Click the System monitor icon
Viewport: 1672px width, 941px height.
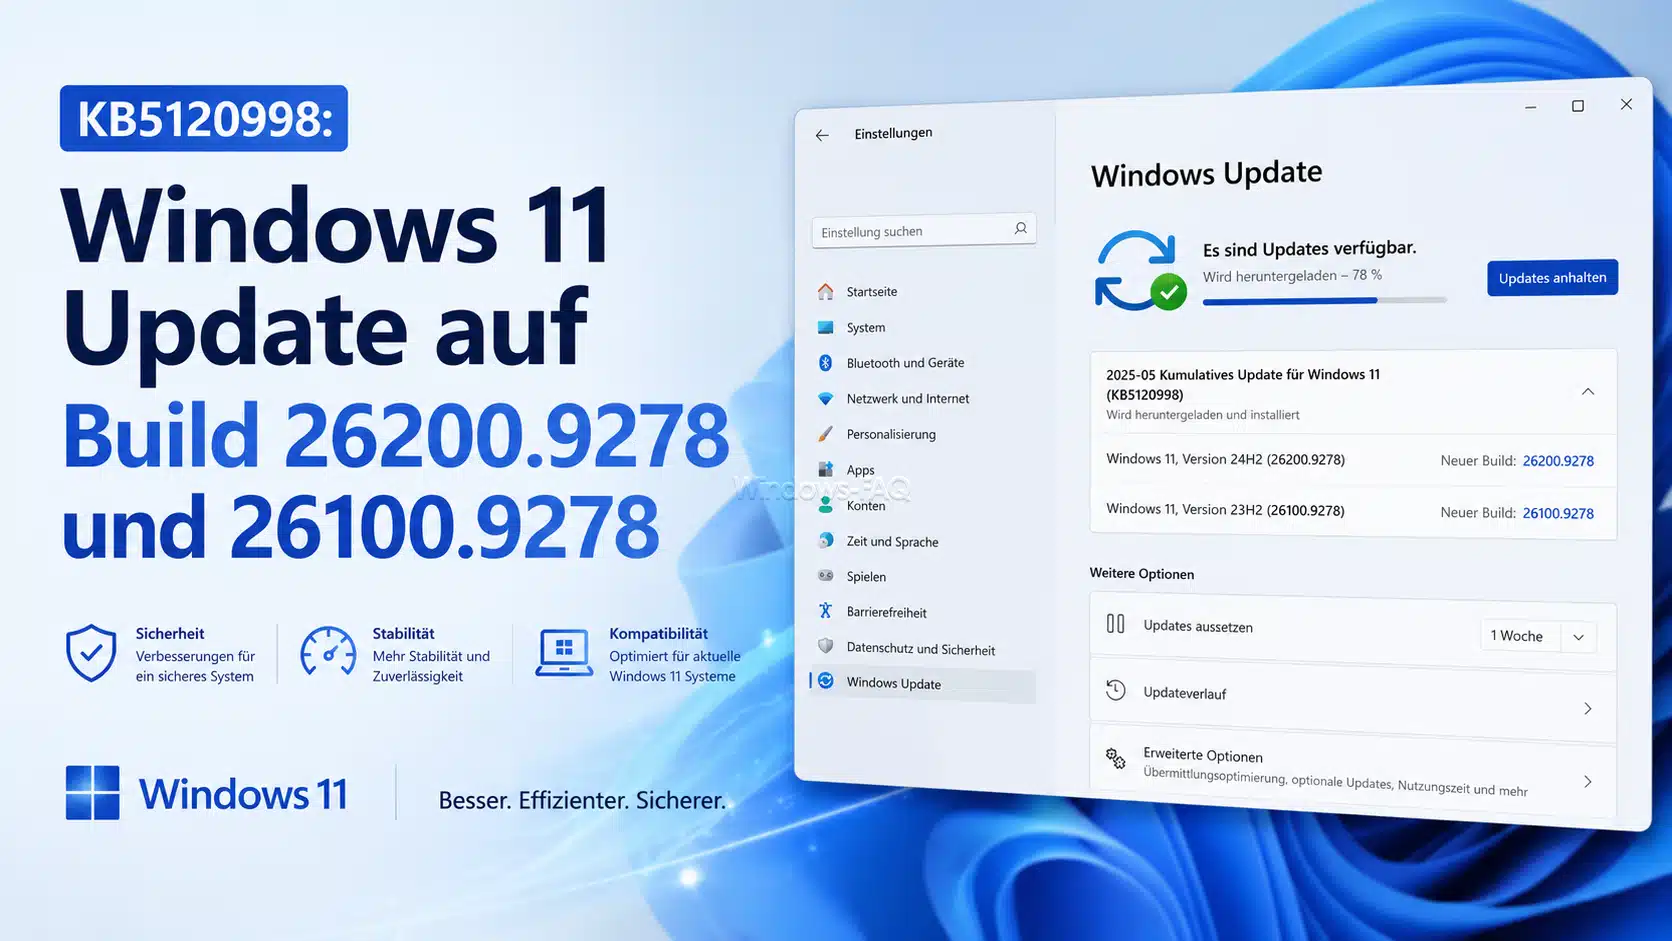[x=825, y=327]
